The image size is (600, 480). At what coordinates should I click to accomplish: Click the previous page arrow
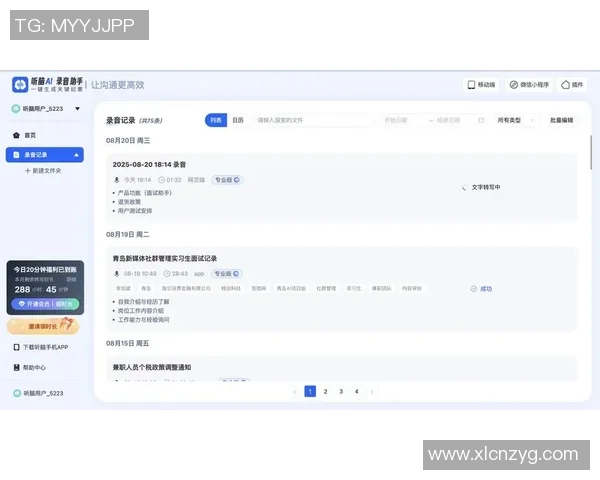tap(294, 392)
